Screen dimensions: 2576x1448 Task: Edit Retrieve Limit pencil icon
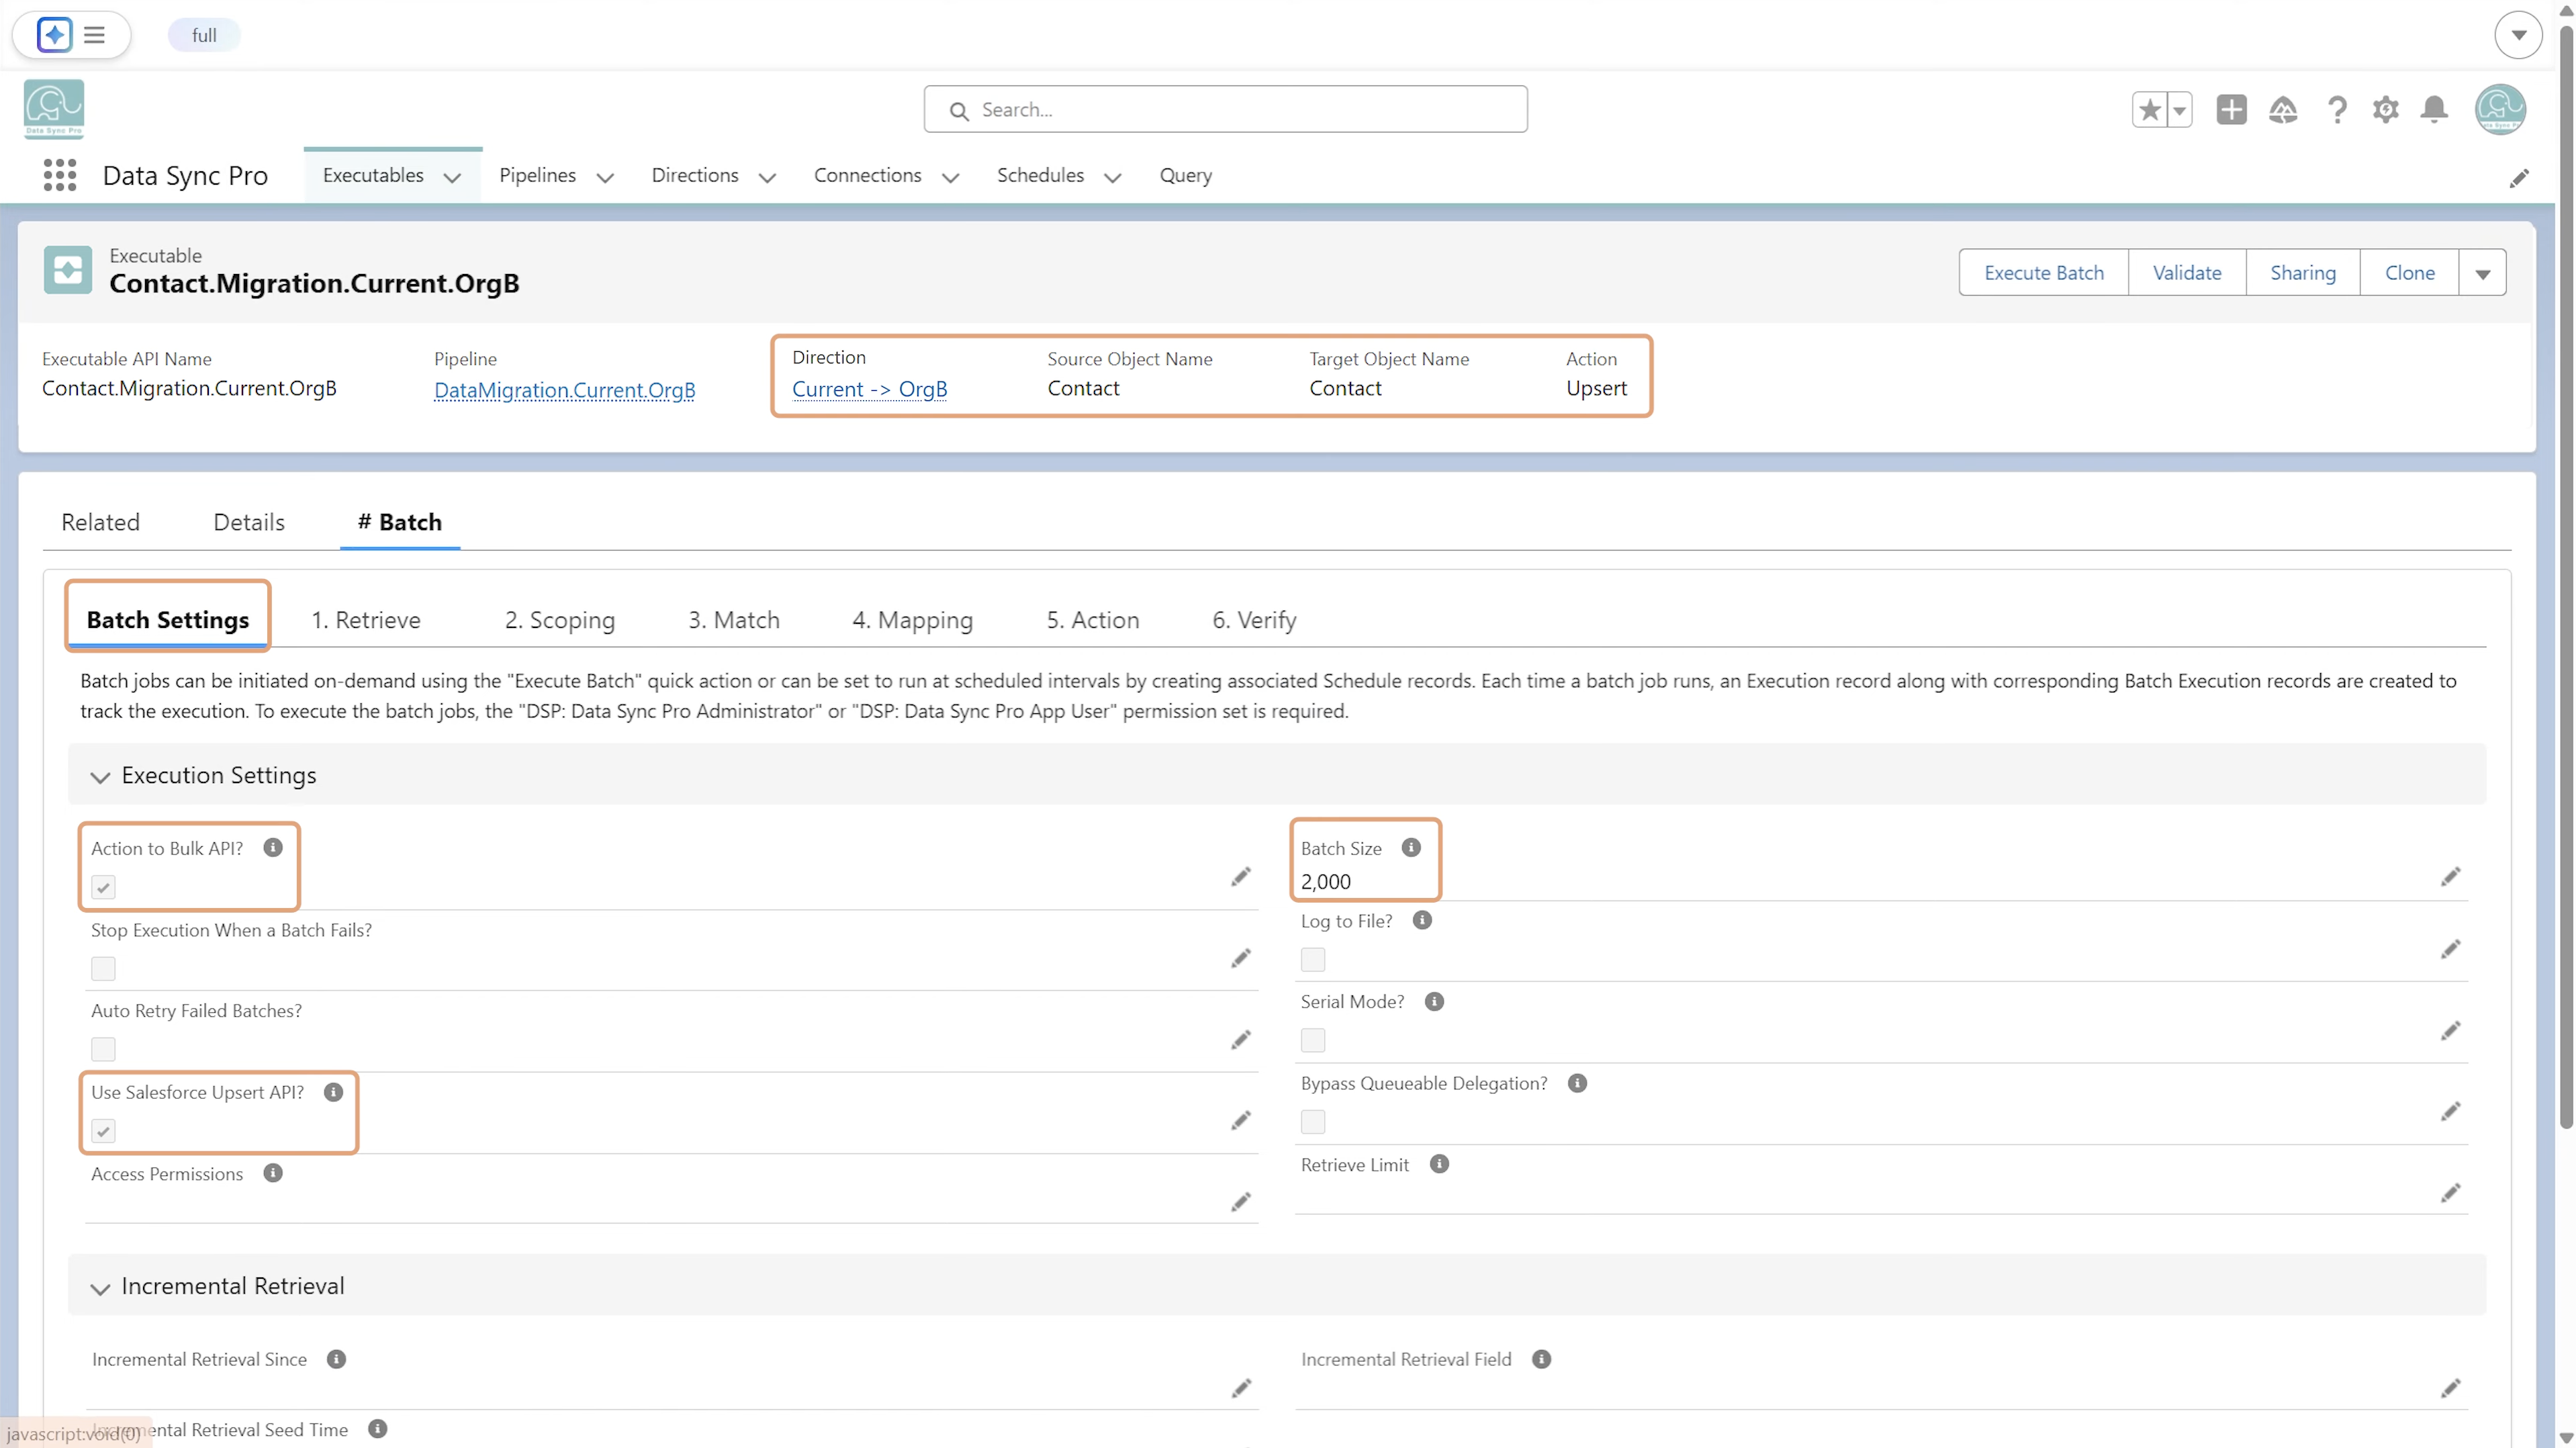[x=2450, y=1193]
